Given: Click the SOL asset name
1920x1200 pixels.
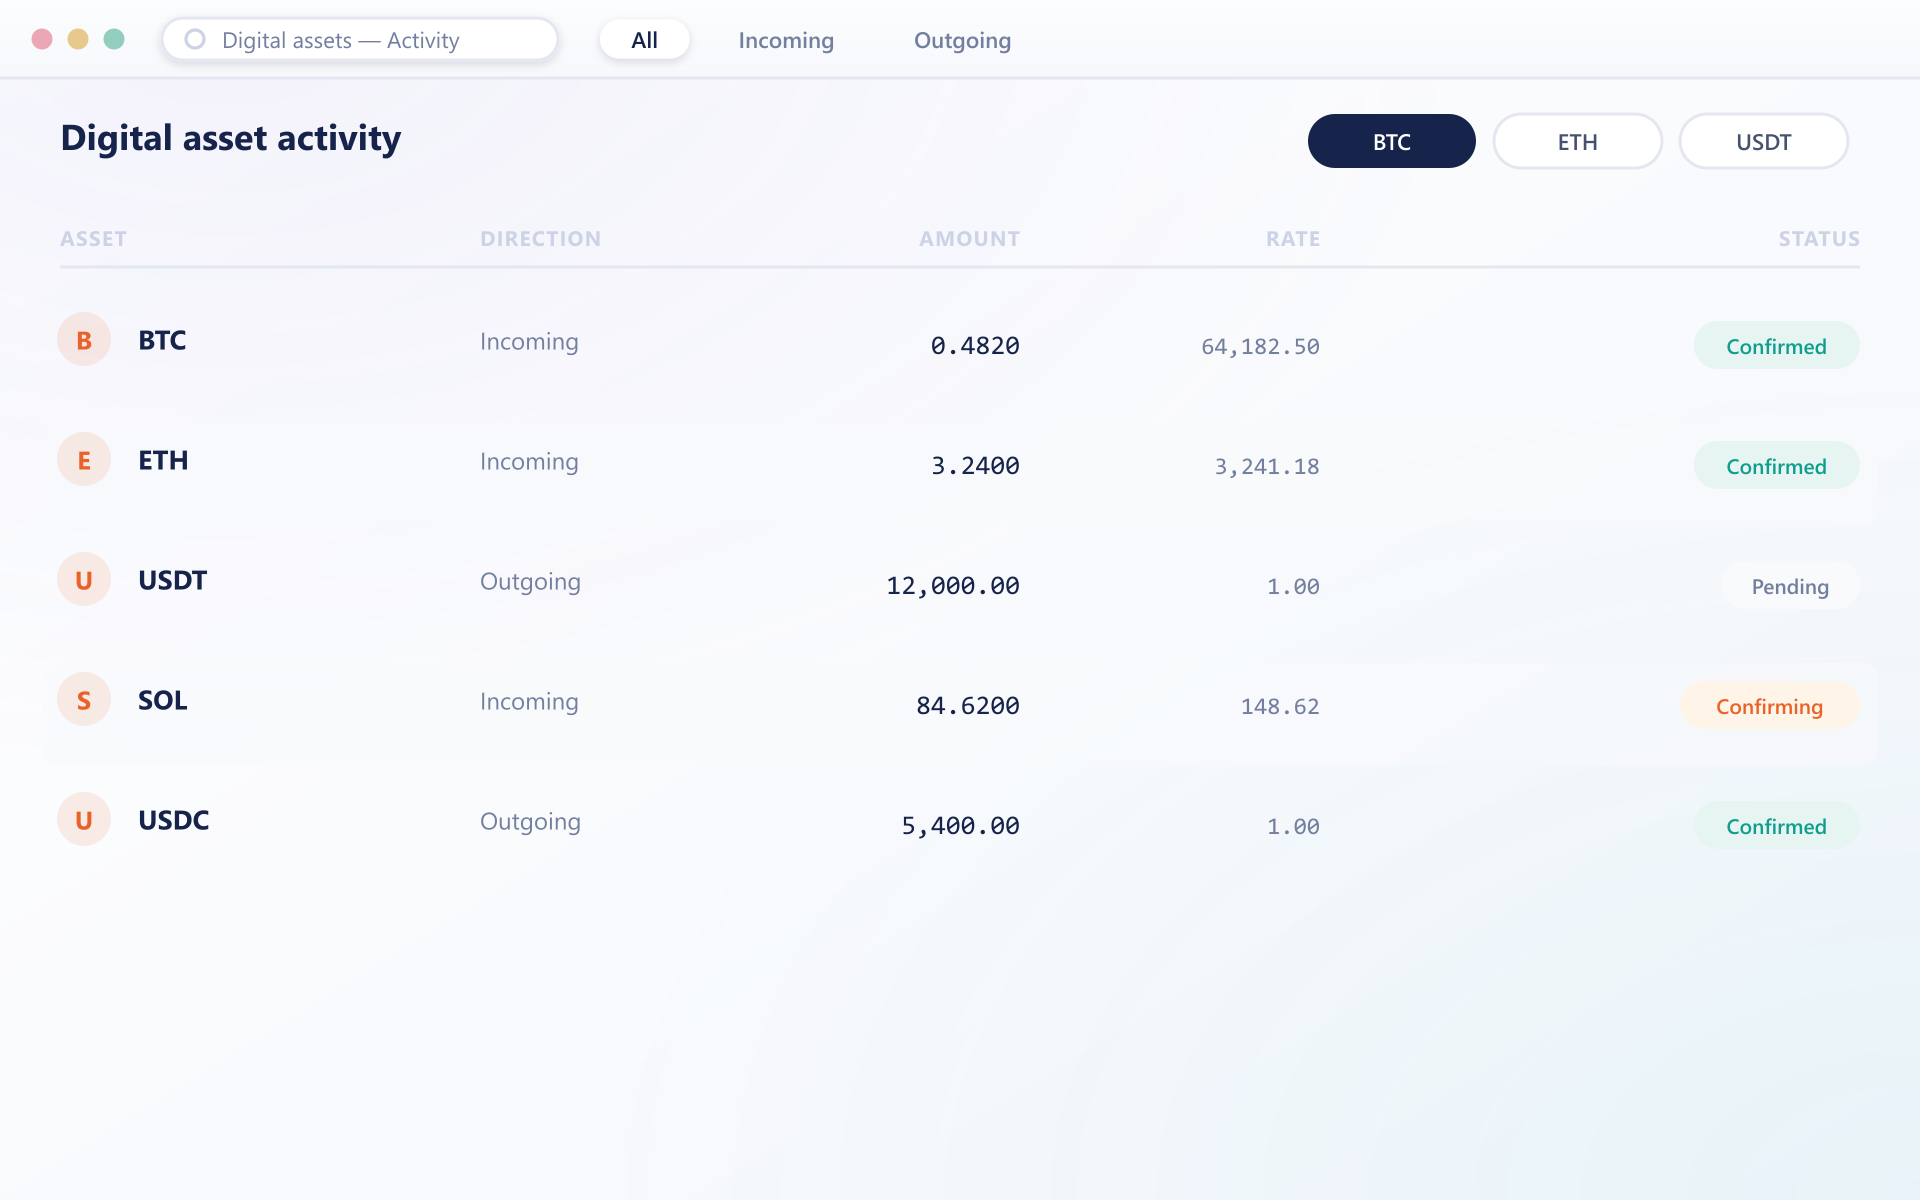Looking at the screenshot, I should (163, 700).
